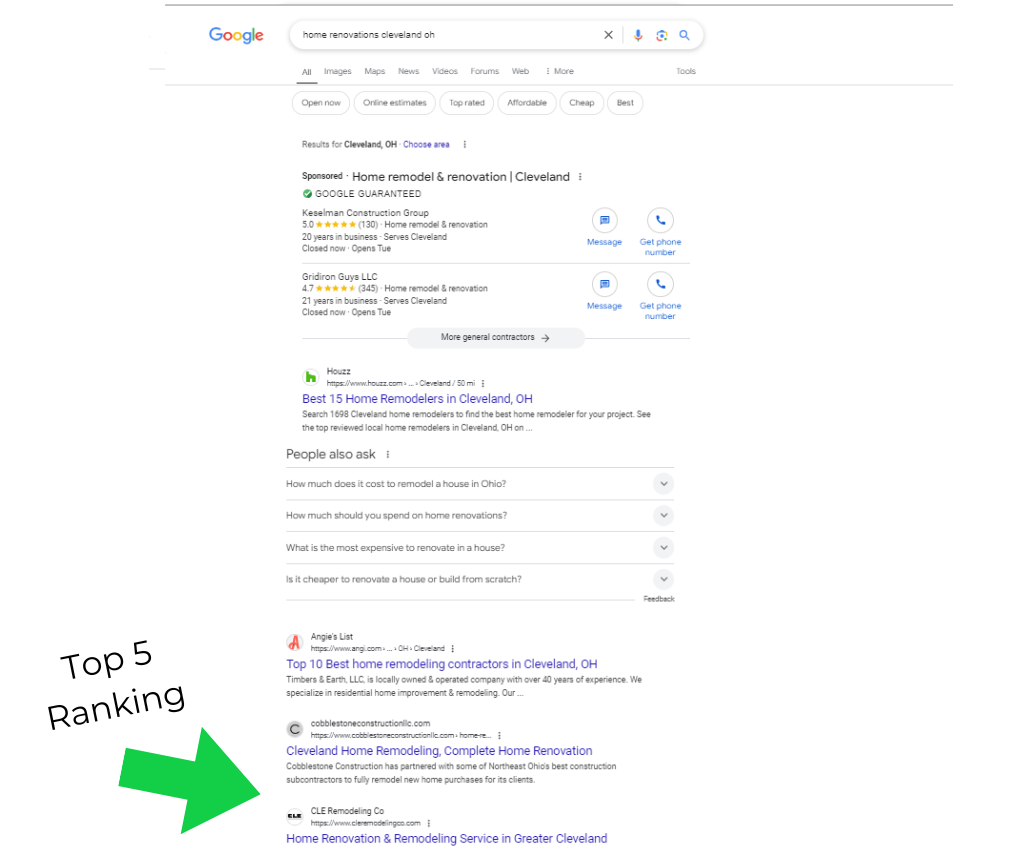Viewport: 1022px width, 848px height.
Task: Click the CLE Remodeling Co favicon
Action: click(x=295, y=816)
